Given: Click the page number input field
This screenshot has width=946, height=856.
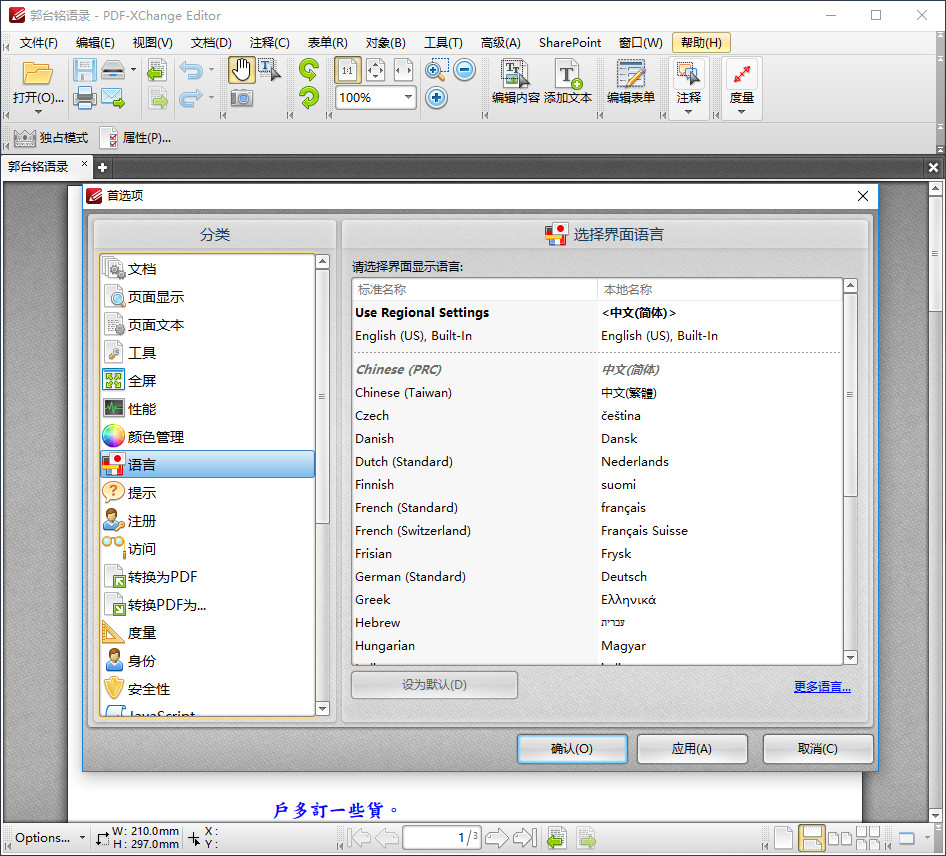Looking at the screenshot, I should [442, 837].
